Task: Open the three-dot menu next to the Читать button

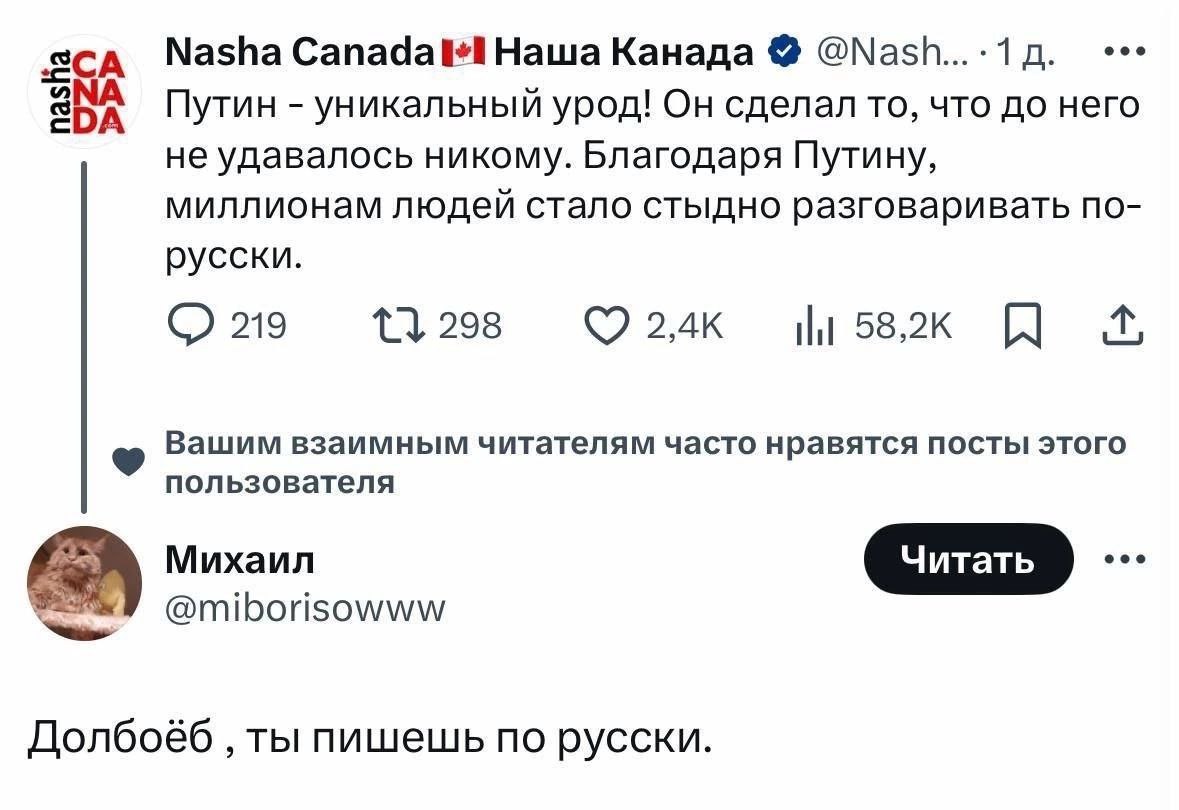Action: (x=1125, y=559)
